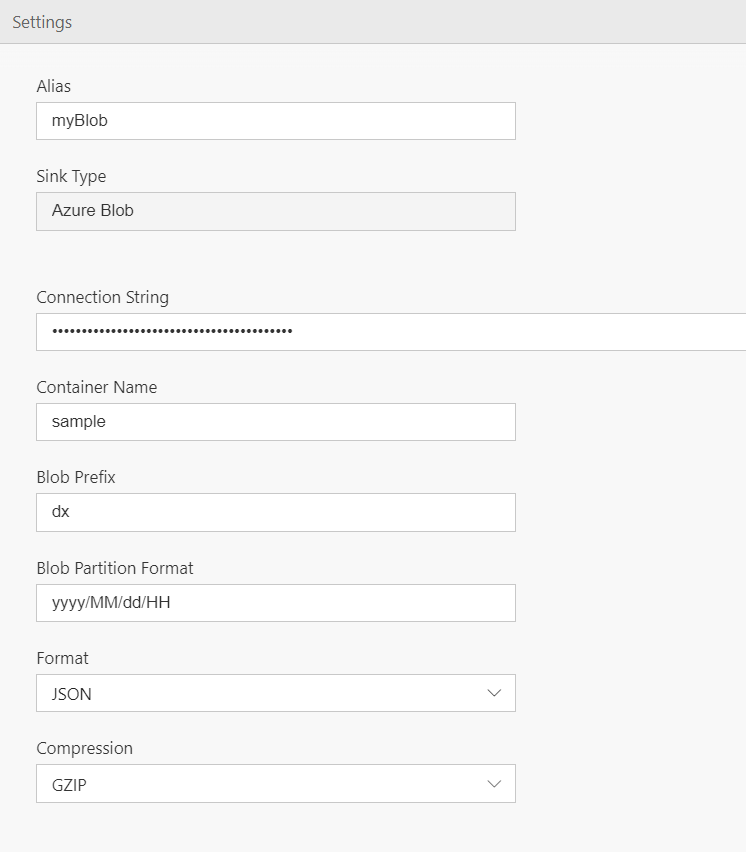Image resolution: width=746 pixels, height=852 pixels.
Task: Click the Sink Type field showing Azure Blob
Action: click(276, 211)
